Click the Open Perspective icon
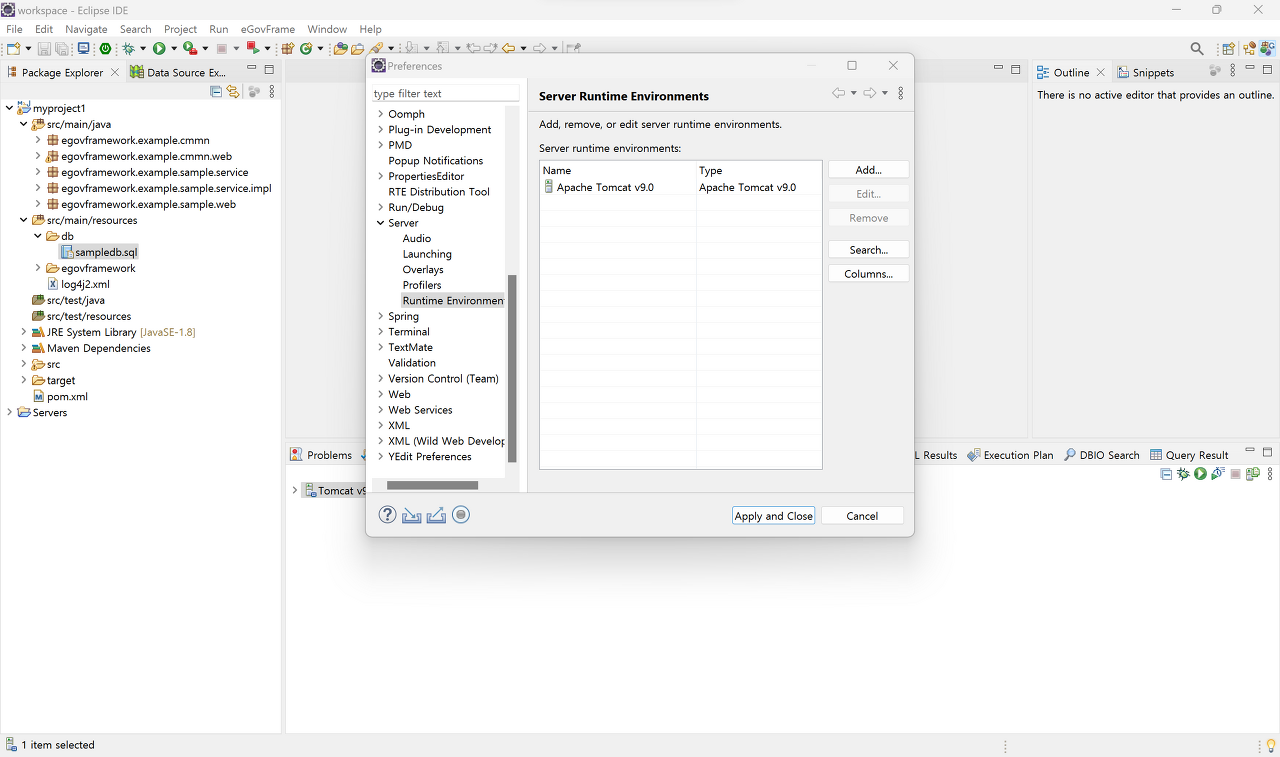This screenshot has width=1280, height=757. pos(1228,48)
